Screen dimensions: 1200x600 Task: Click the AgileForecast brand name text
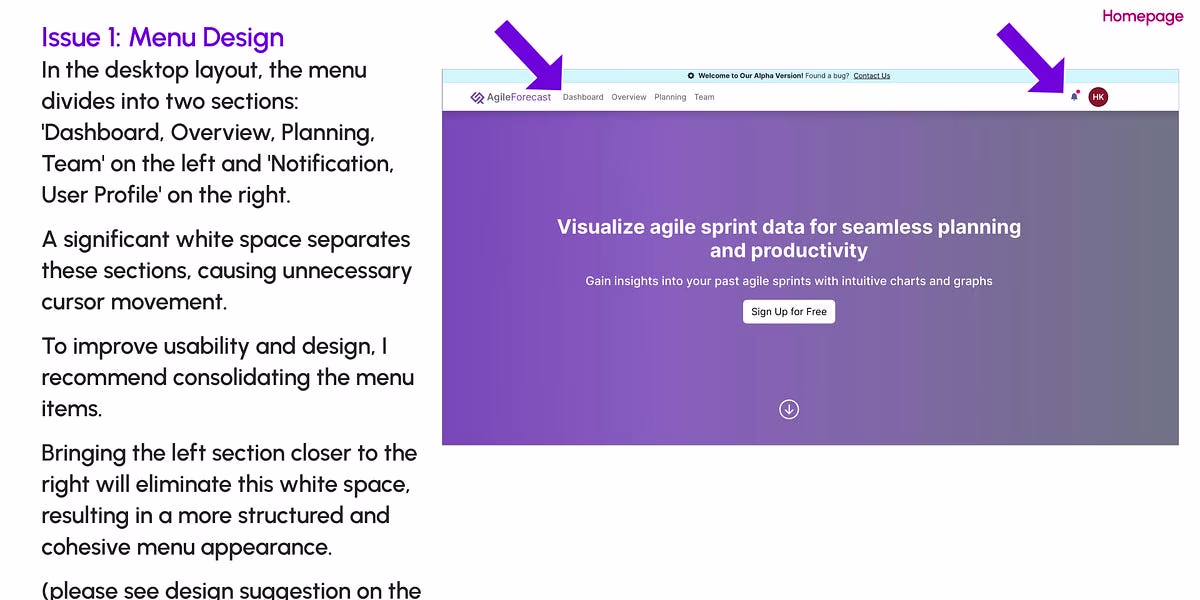point(518,97)
